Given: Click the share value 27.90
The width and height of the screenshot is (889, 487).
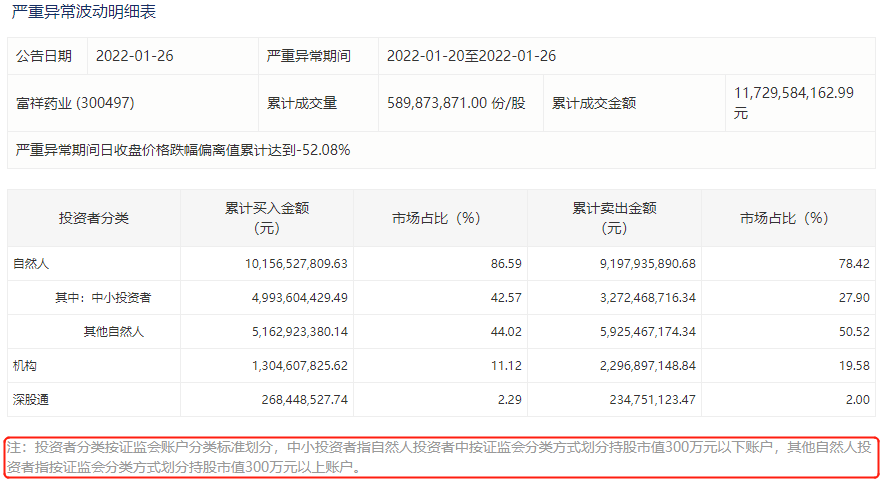Looking at the screenshot, I should tap(854, 298).
